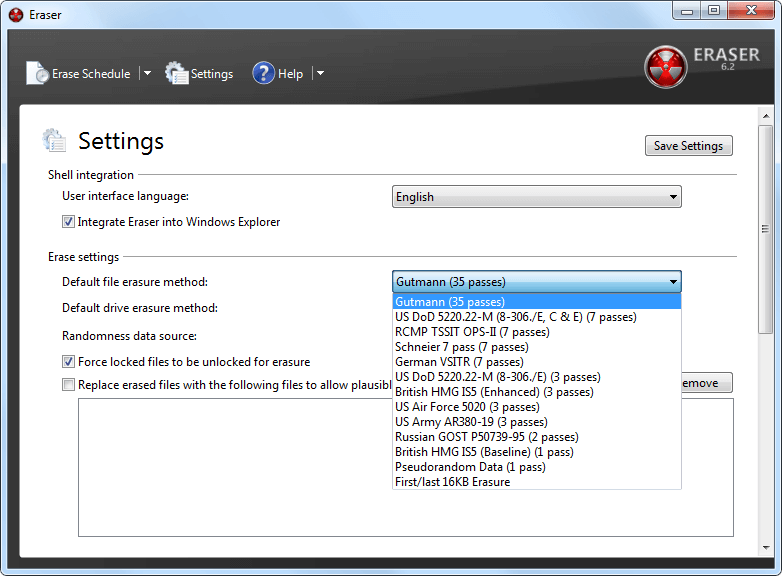The image size is (782, 576).
Task: Expand the Help menu dropdown arrow
Action: [320, 73]
